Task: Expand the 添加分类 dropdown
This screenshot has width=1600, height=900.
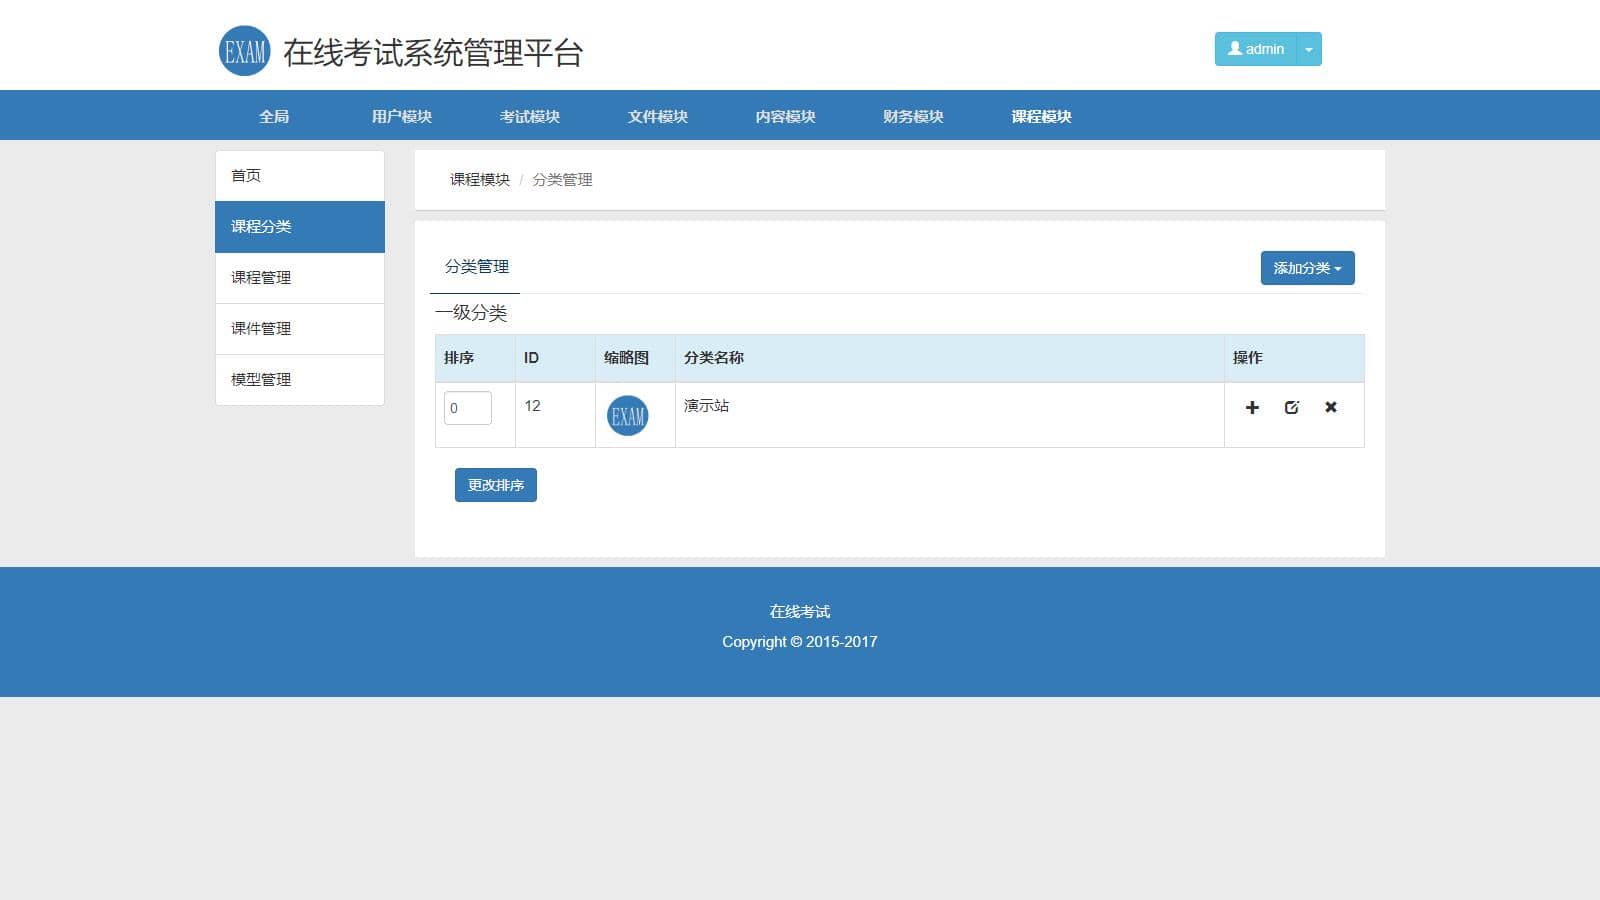Action: 1306,268
